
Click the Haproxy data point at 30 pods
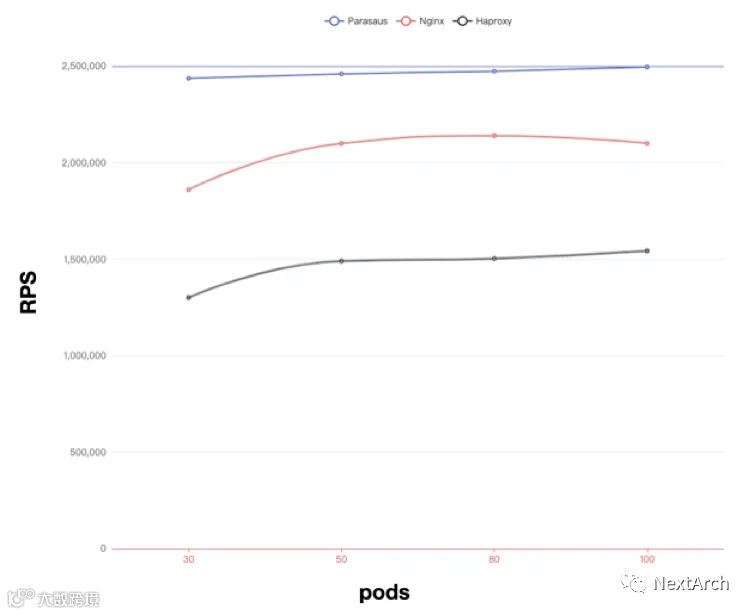[188, 298]
